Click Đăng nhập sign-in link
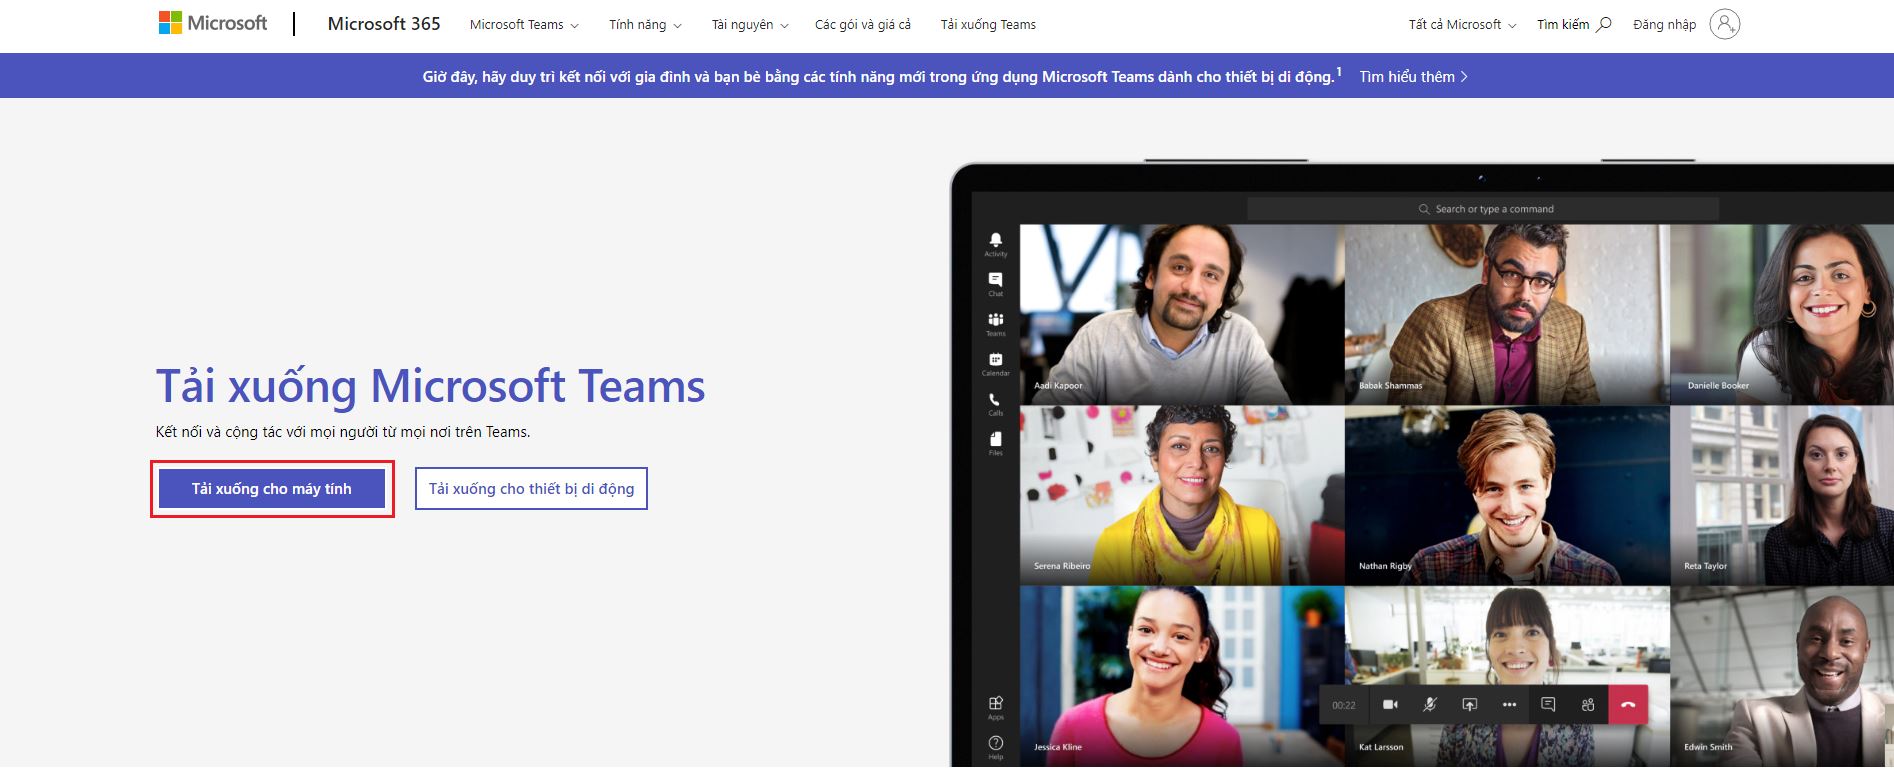 coord(1664,25)
